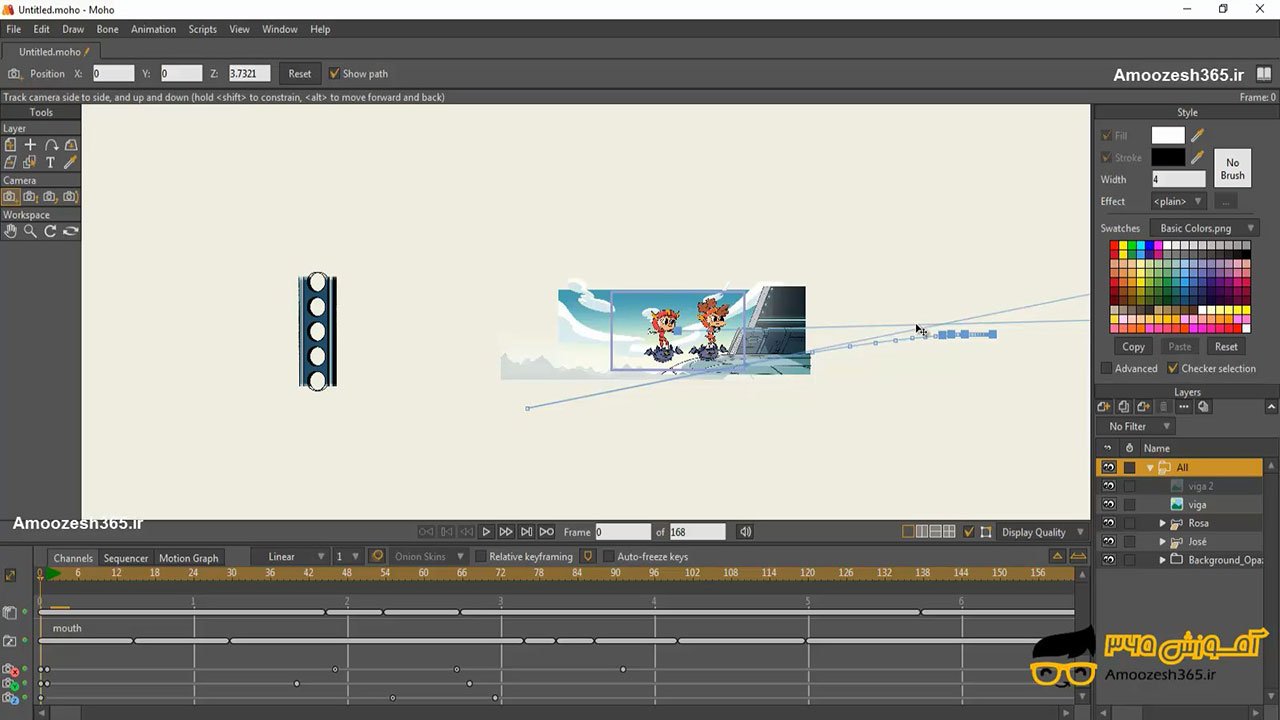Viewport: 1280px width, 720px height.
Task: Hide the viga layer
Action: [1108, 505]
